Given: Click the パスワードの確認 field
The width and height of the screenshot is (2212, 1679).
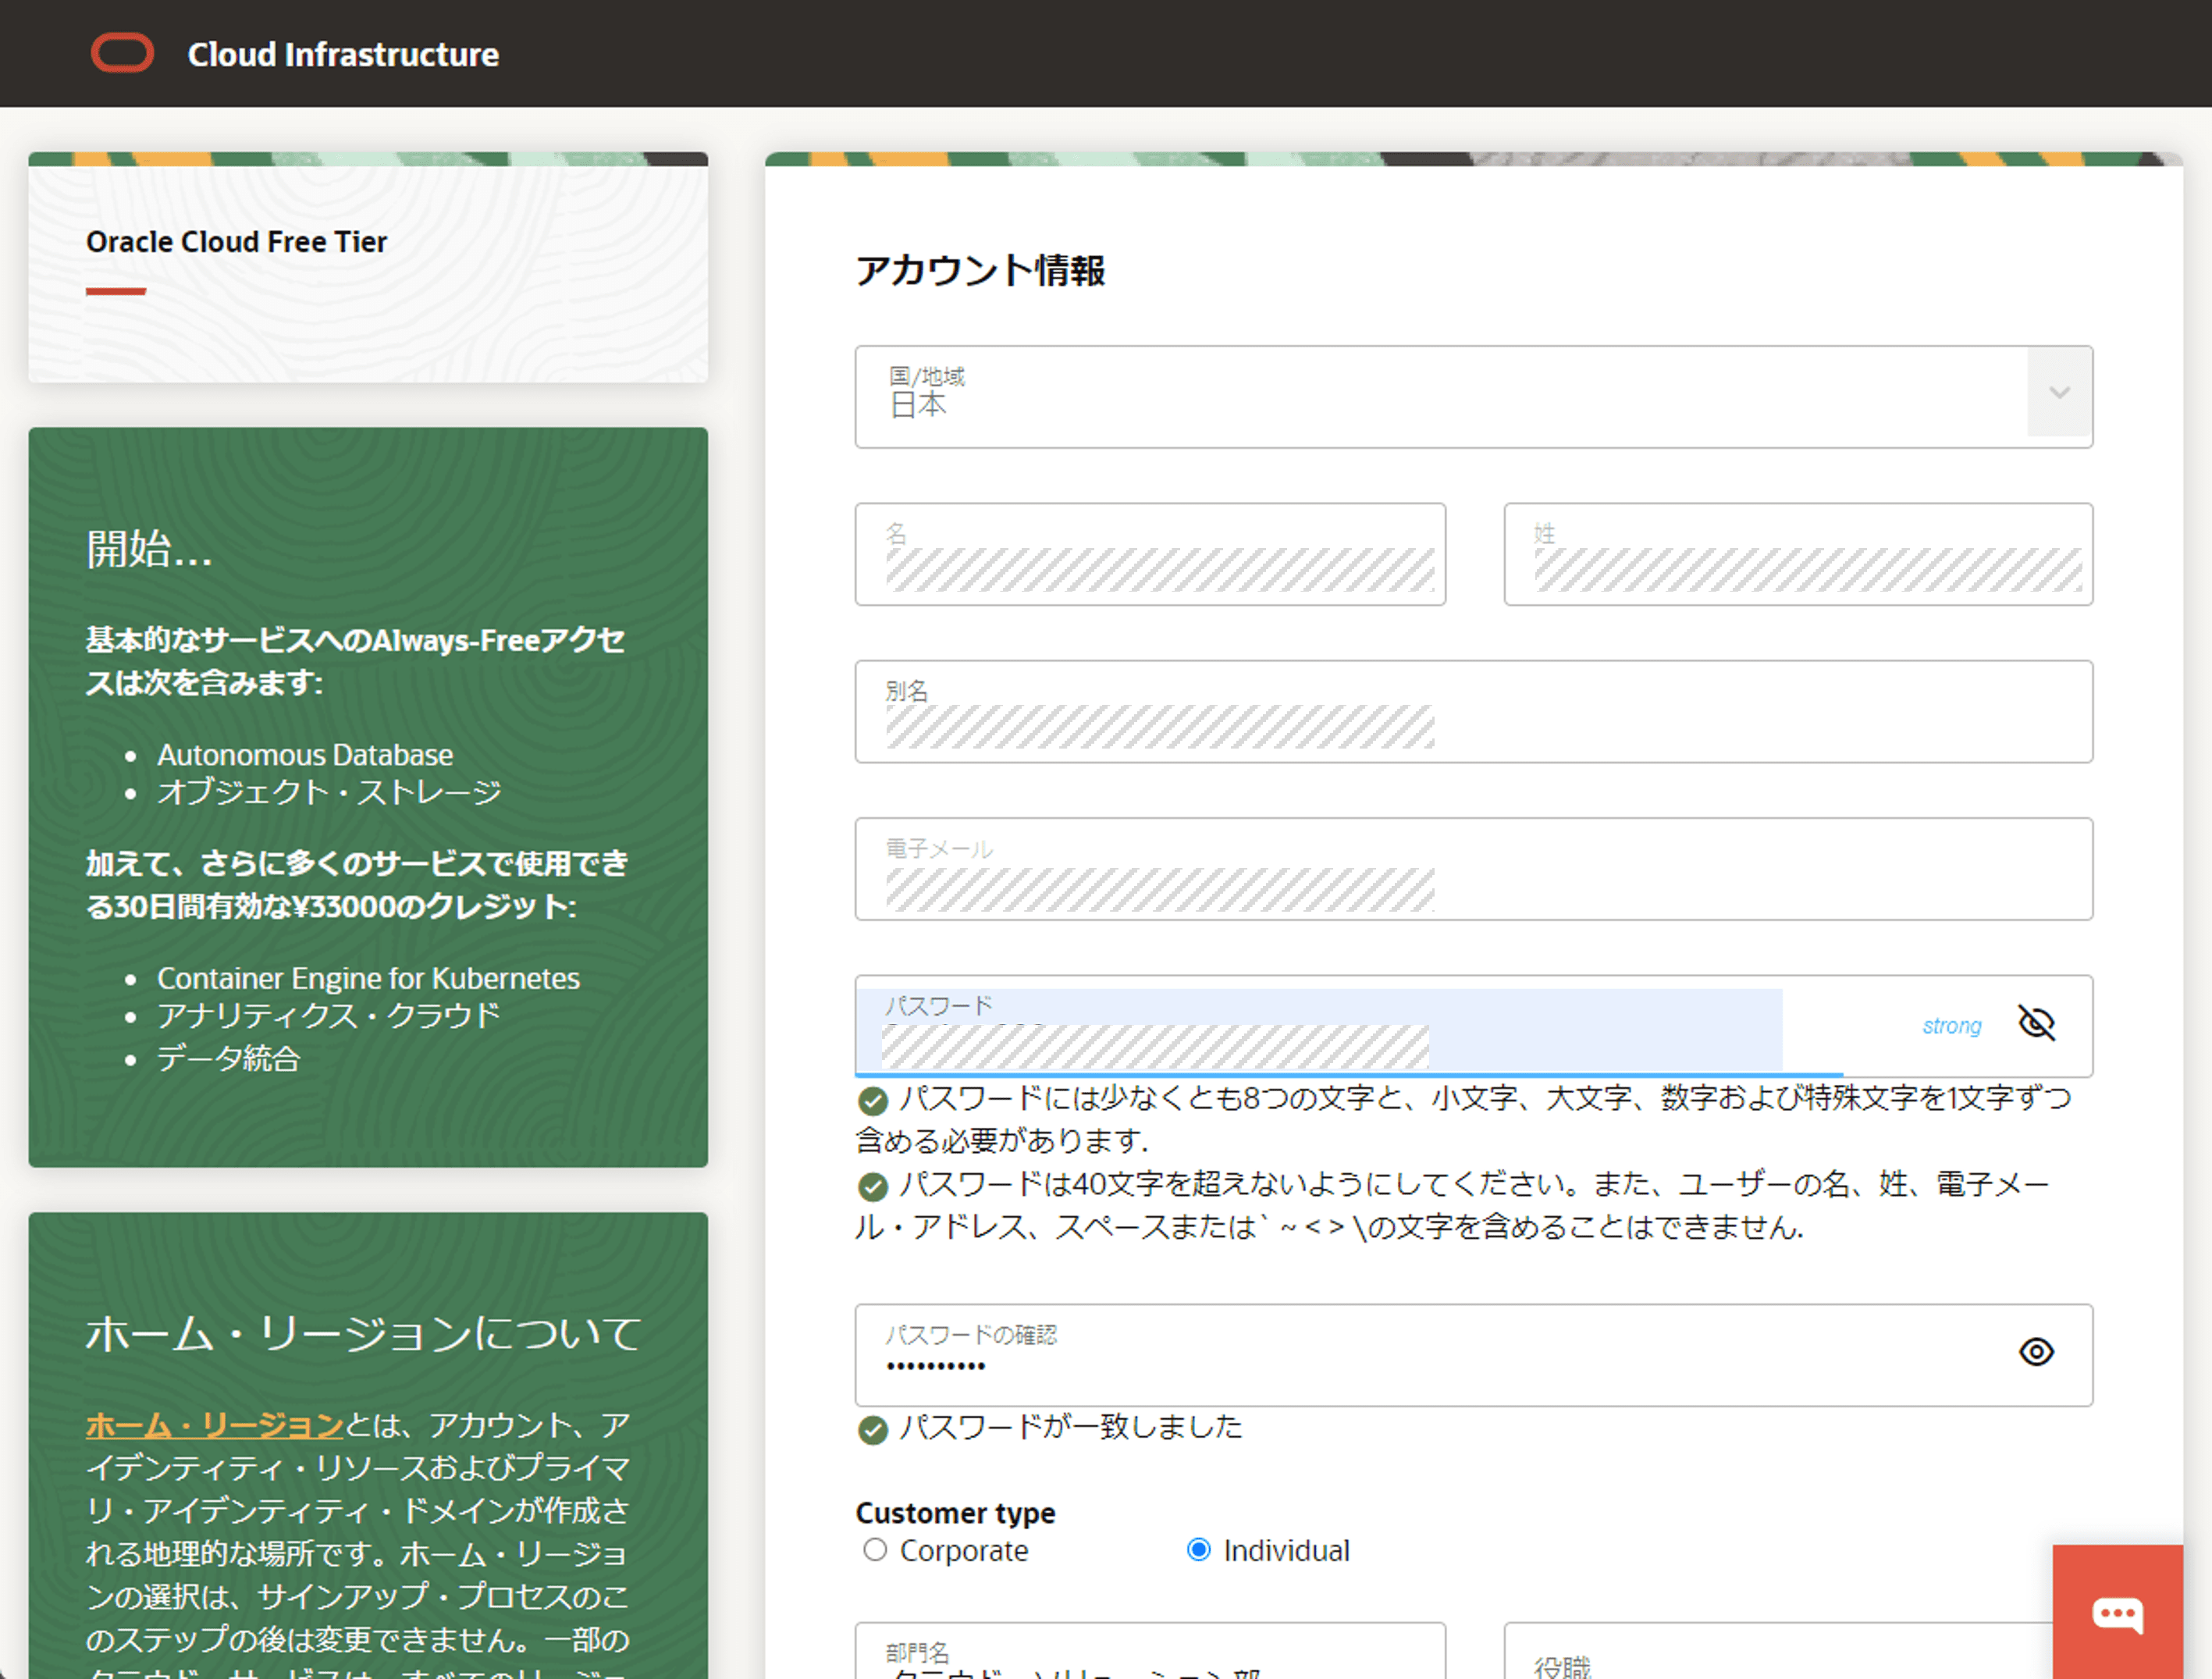Looking at the screenshot, I should [1473, 1355].
